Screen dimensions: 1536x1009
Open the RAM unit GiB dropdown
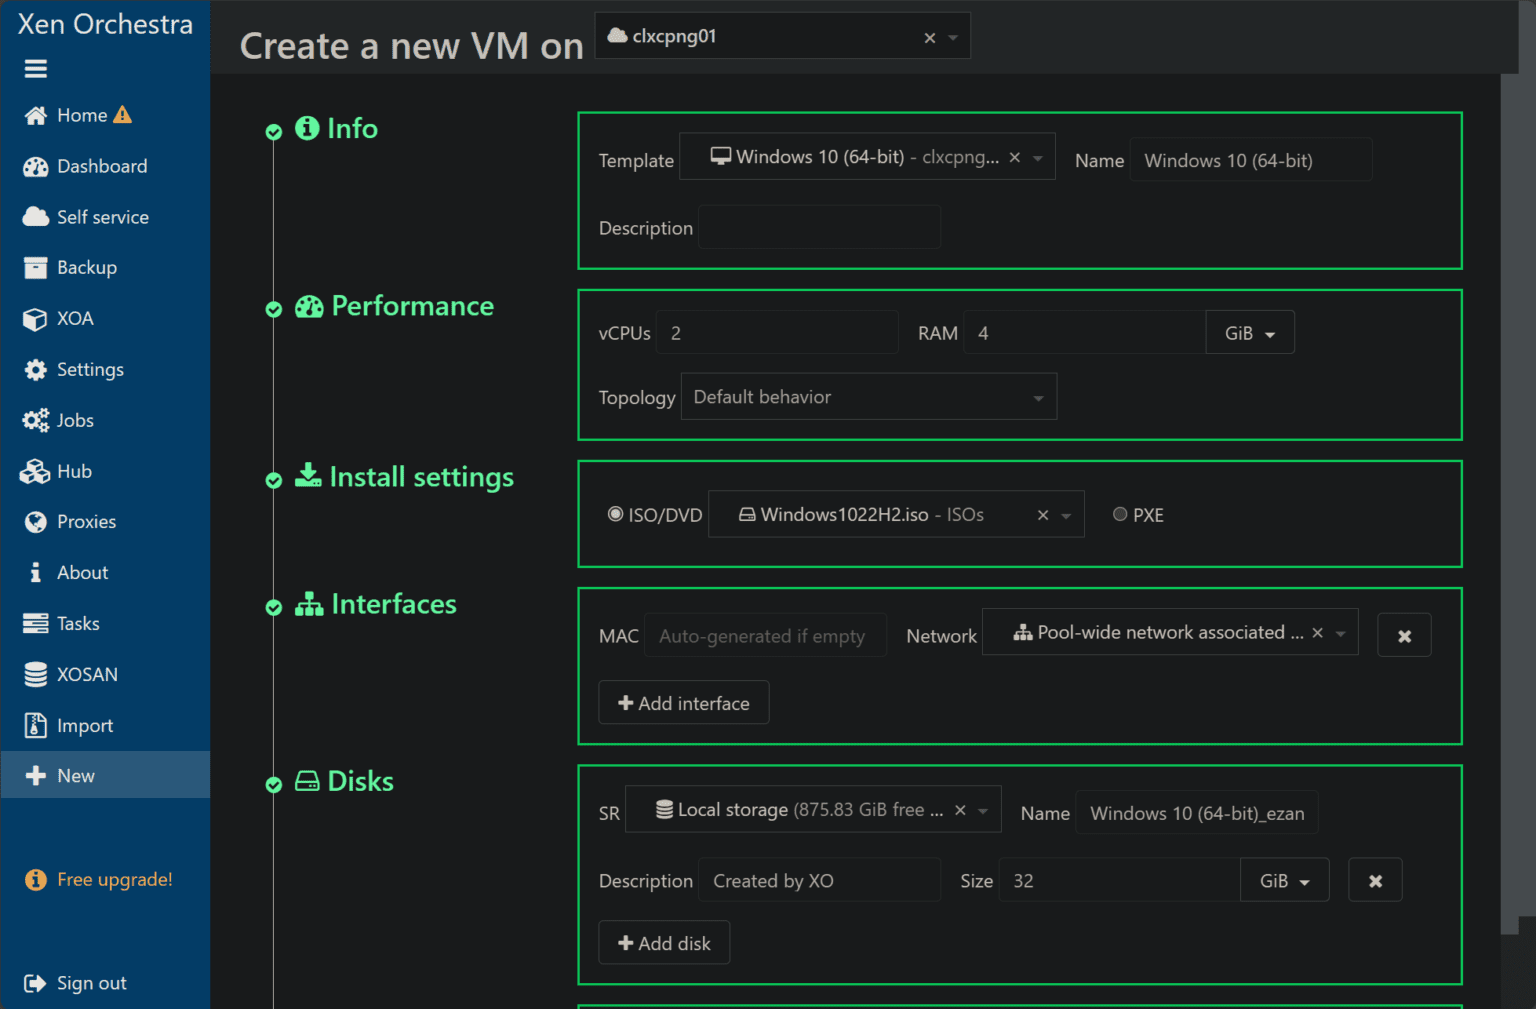1249,332
